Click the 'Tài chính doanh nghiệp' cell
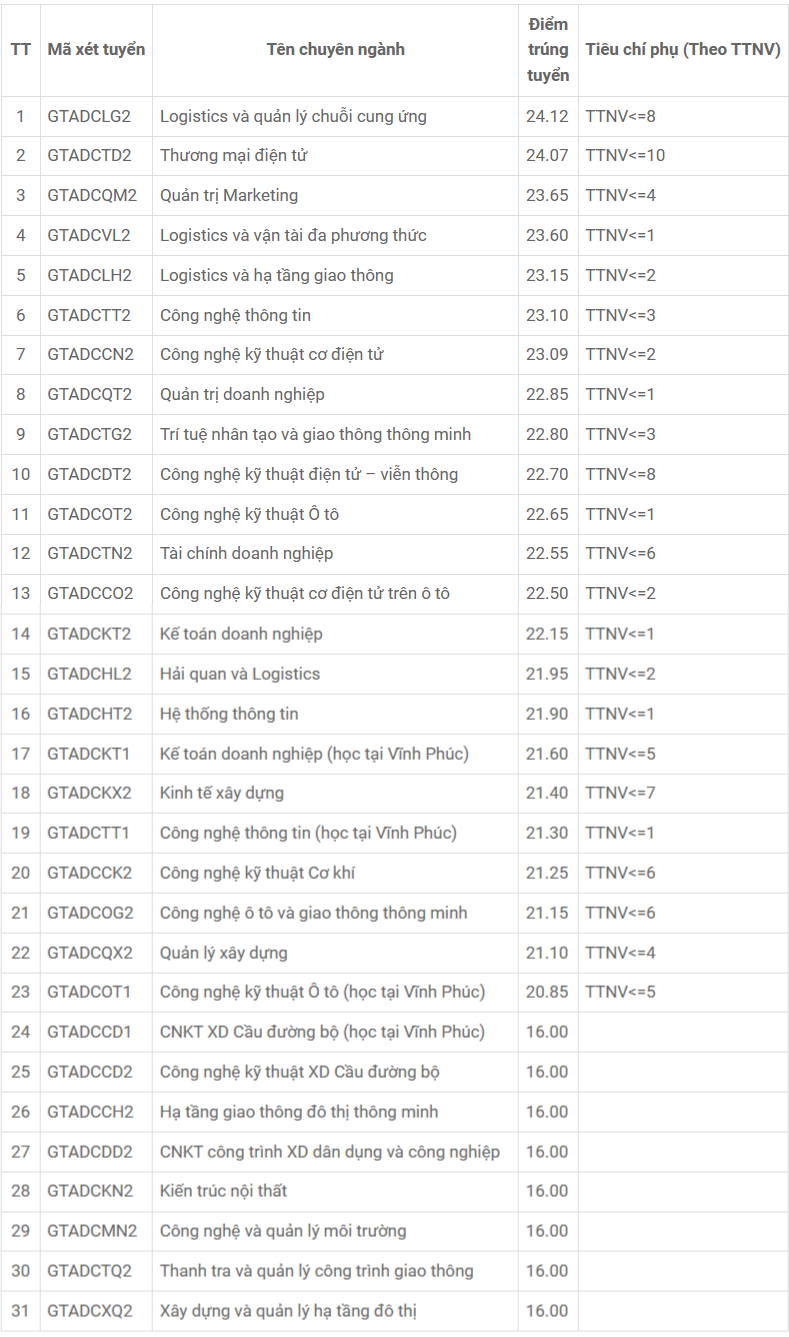 click(246, 554)
